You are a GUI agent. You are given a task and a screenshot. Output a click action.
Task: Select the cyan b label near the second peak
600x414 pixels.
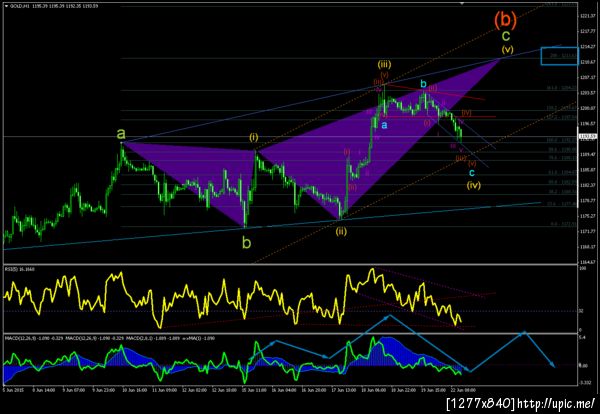423,84
